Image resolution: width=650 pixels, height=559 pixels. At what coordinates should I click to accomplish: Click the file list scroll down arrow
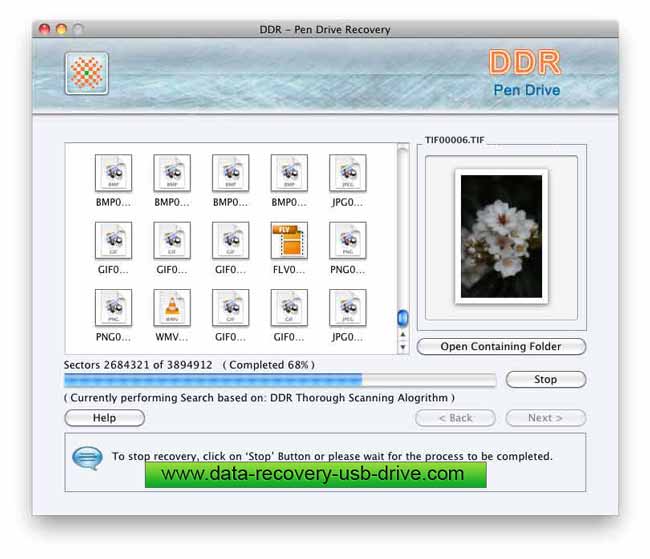coord(403,348)
